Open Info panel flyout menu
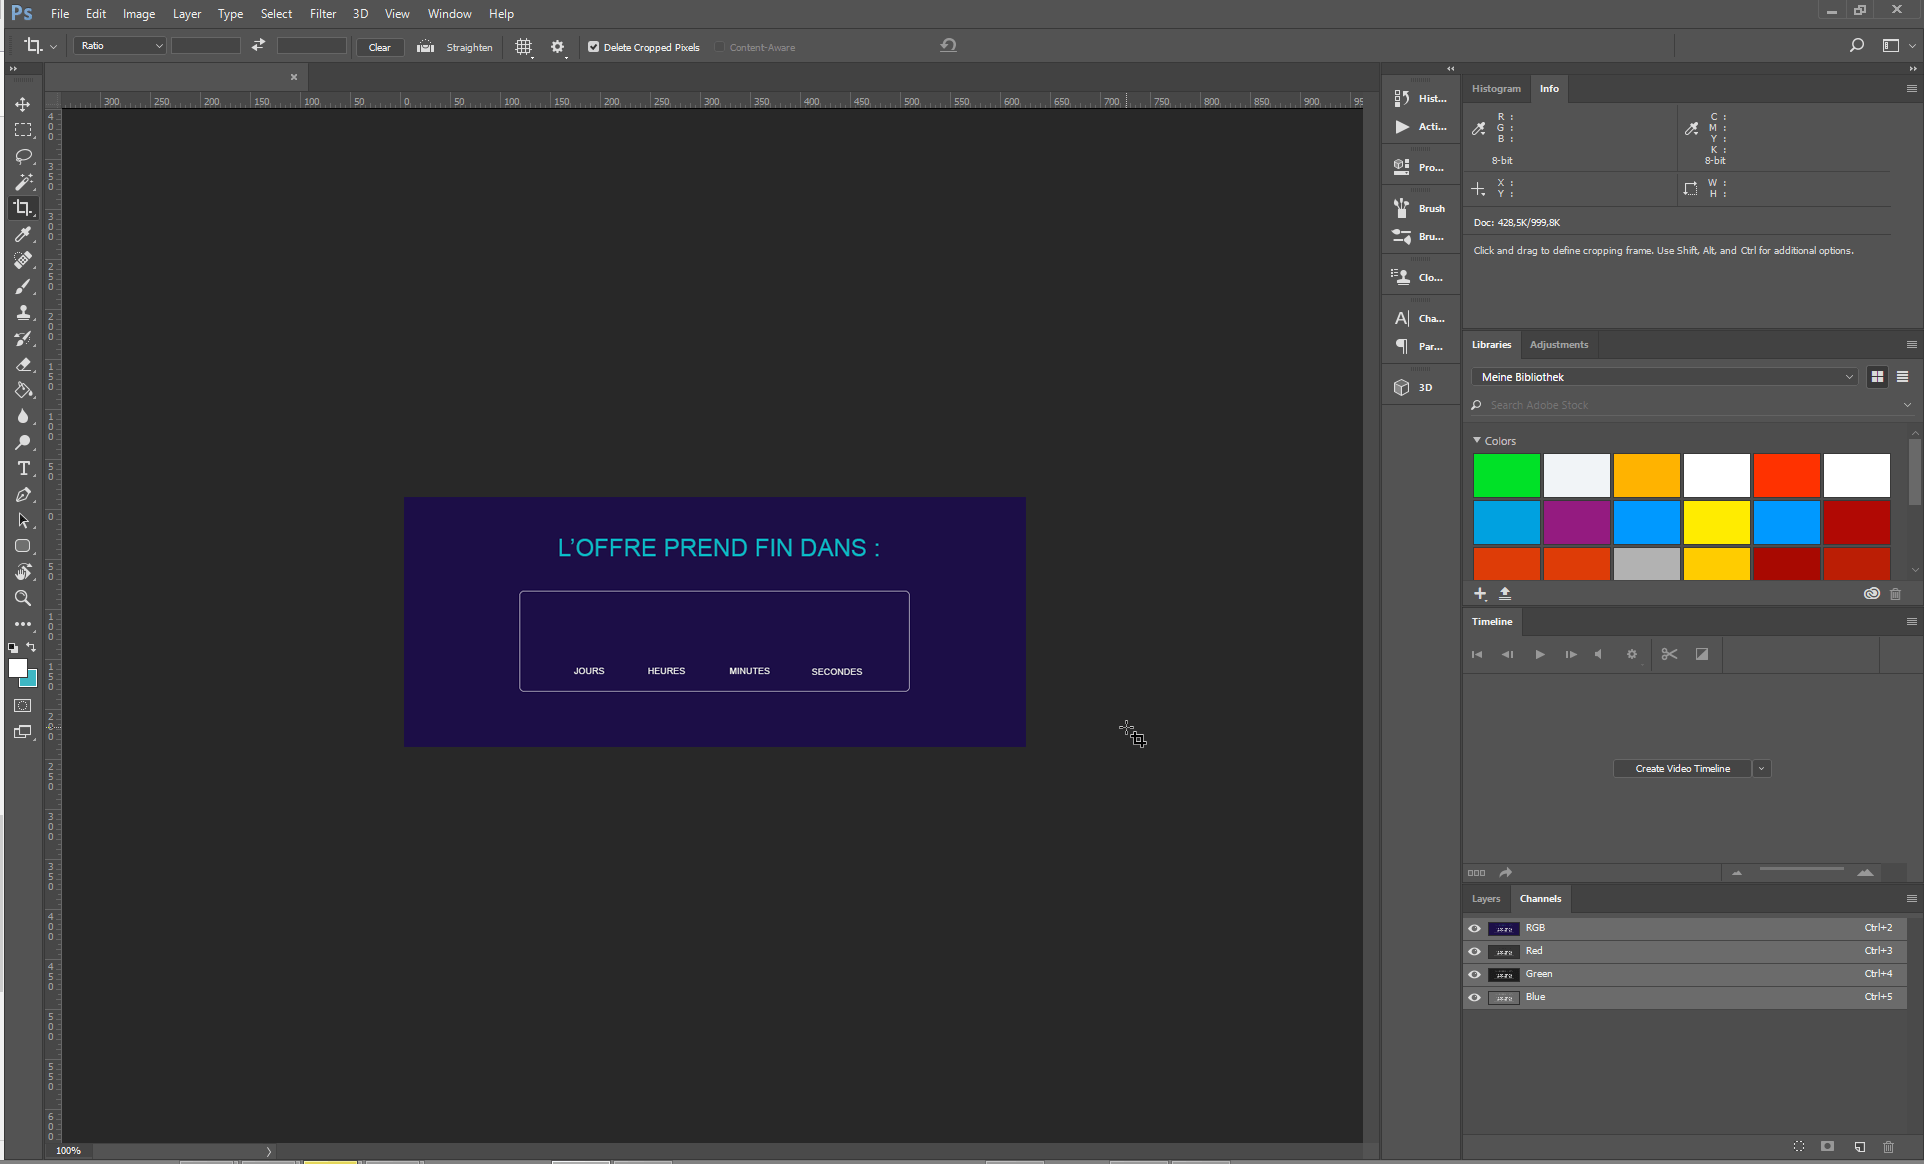 pyautogui.click(x=1911, y=89)
